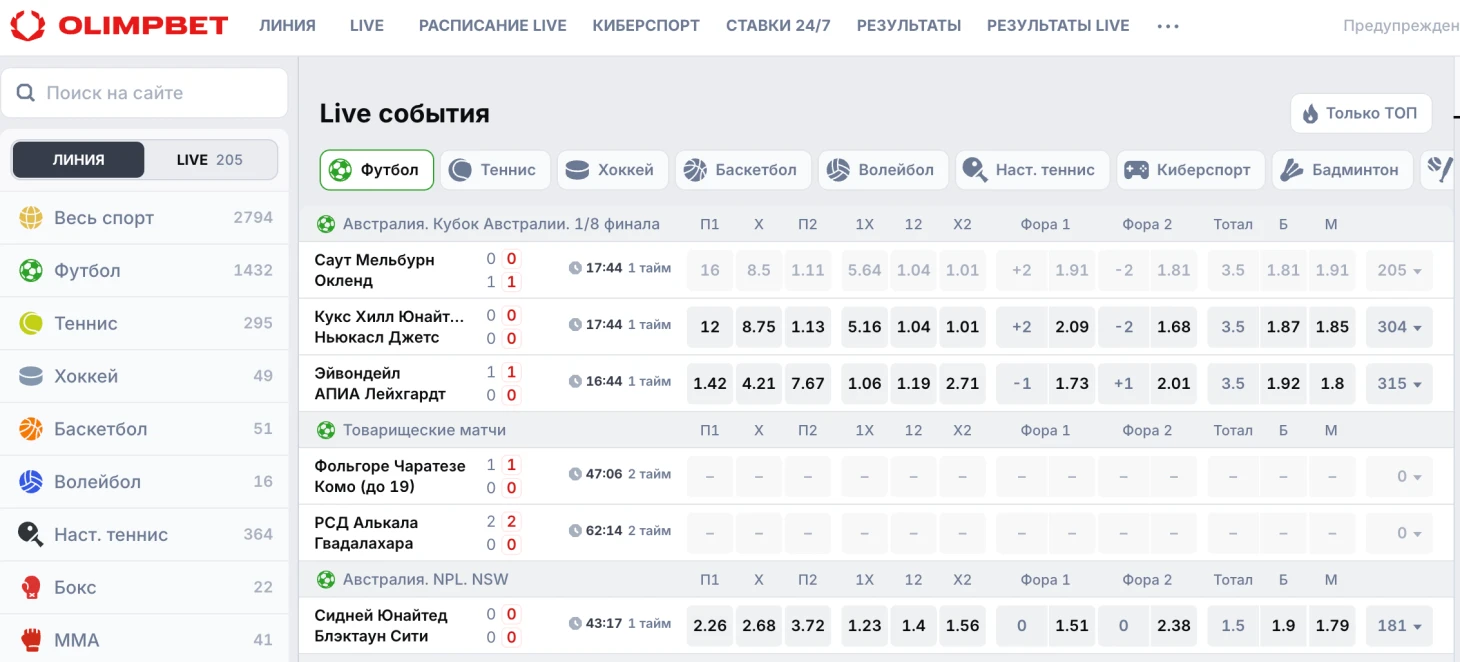
Task: Pick 1X odds 5.16 for Кукс Хилл
Action: (x=865, y=327)
